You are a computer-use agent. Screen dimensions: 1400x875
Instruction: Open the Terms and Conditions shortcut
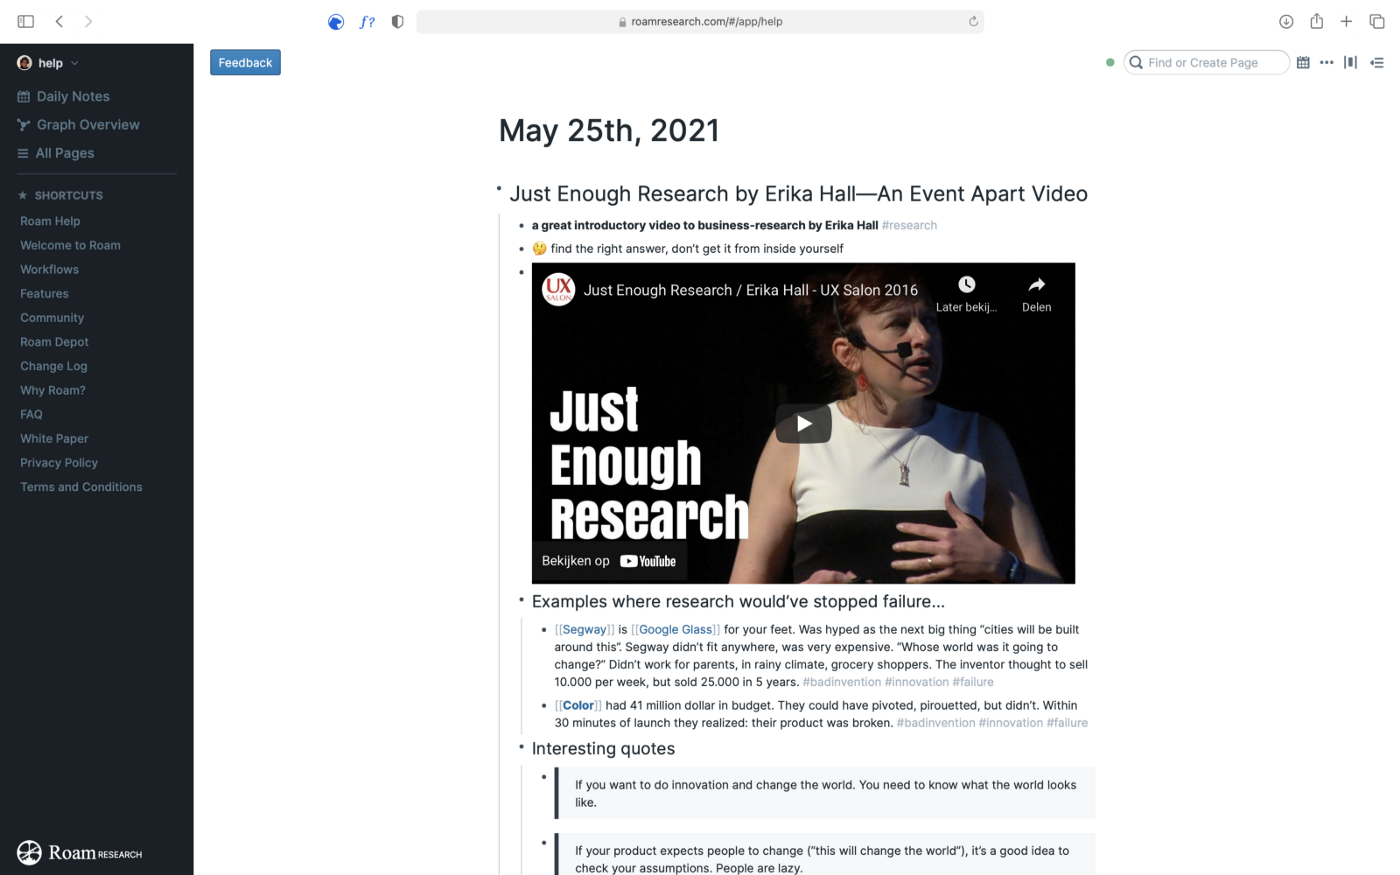[x=81, y=487]
